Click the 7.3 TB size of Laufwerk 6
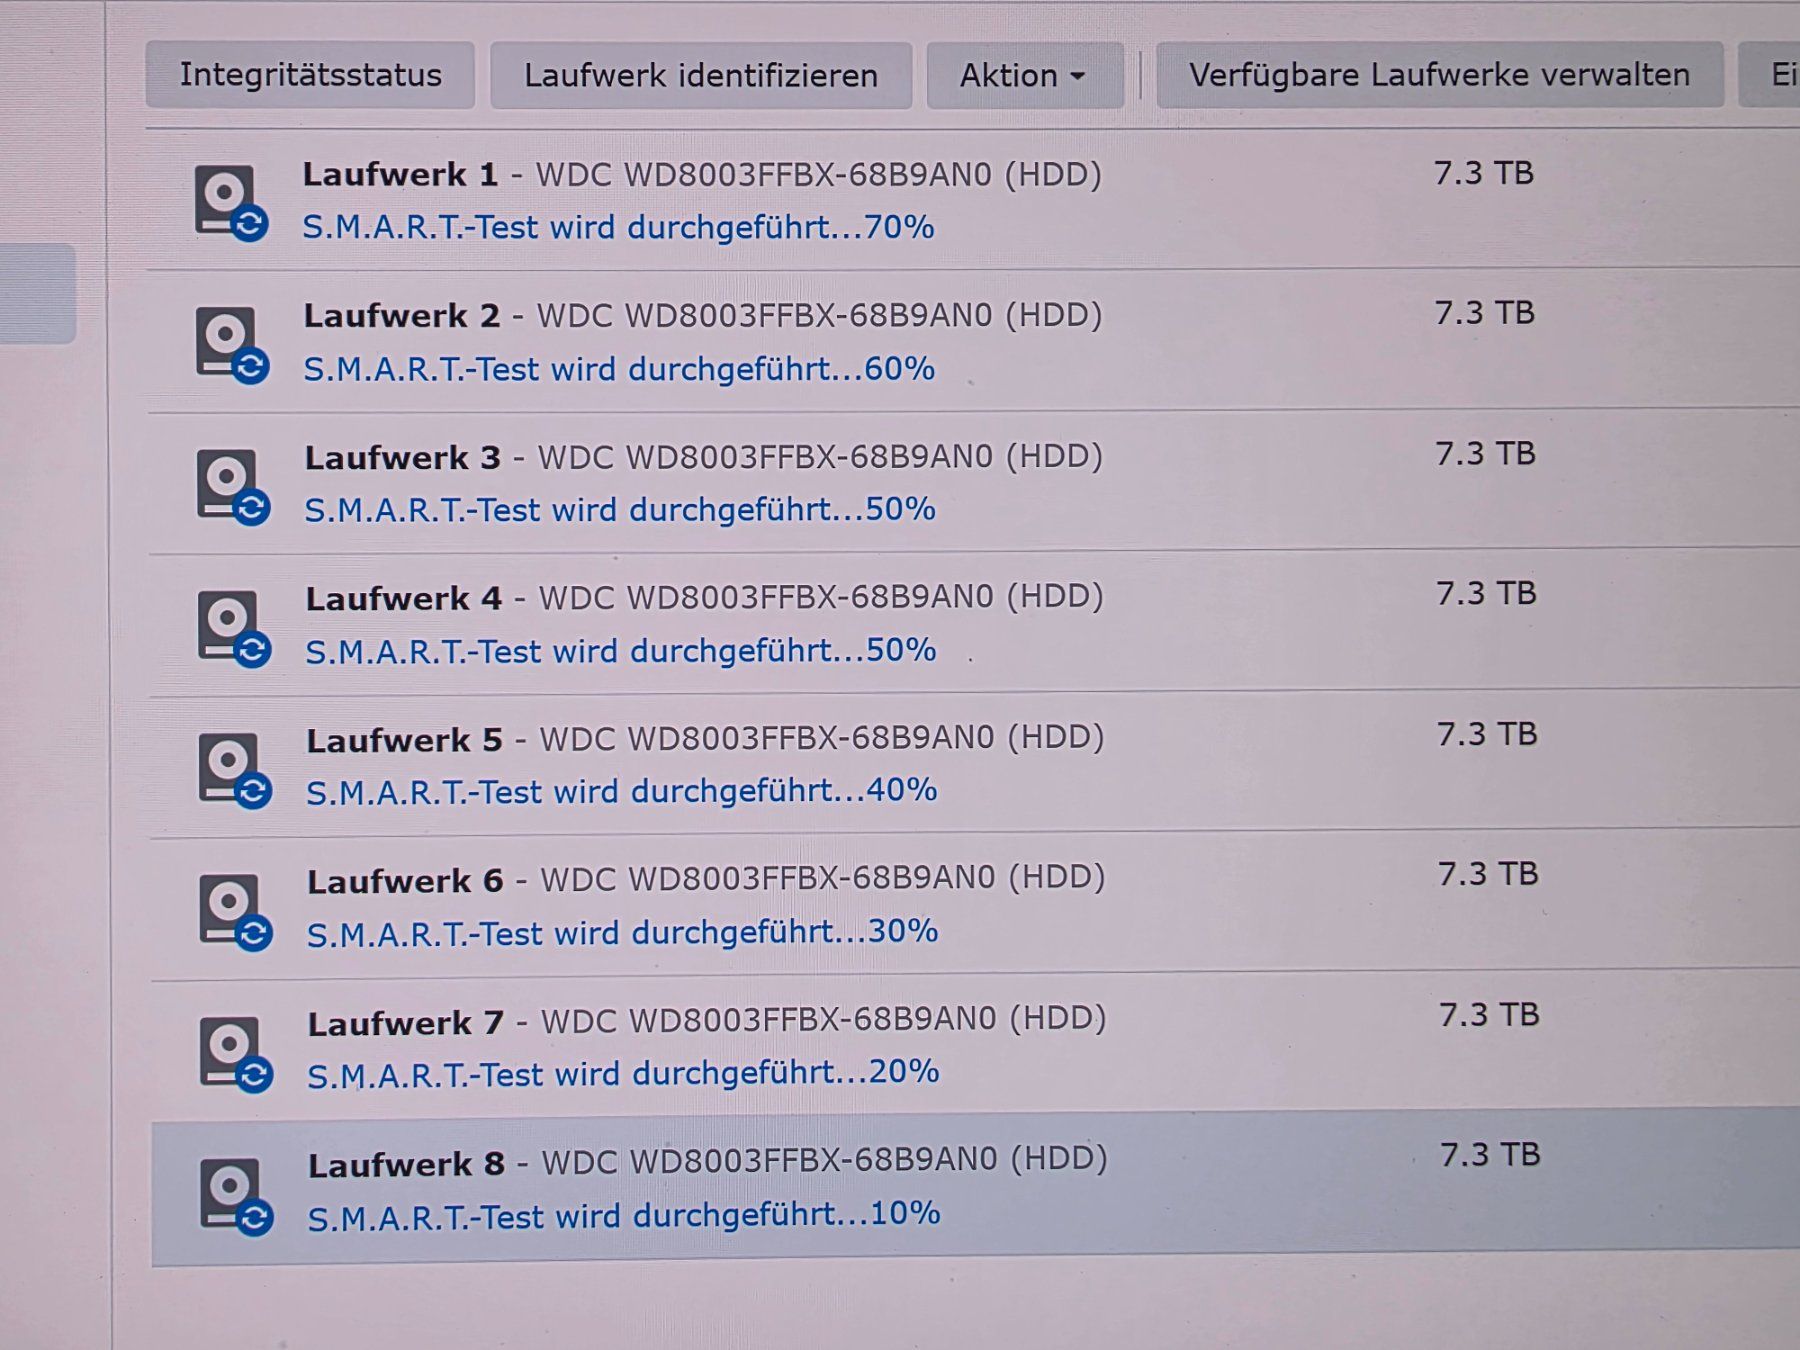 pos(1489,875)
